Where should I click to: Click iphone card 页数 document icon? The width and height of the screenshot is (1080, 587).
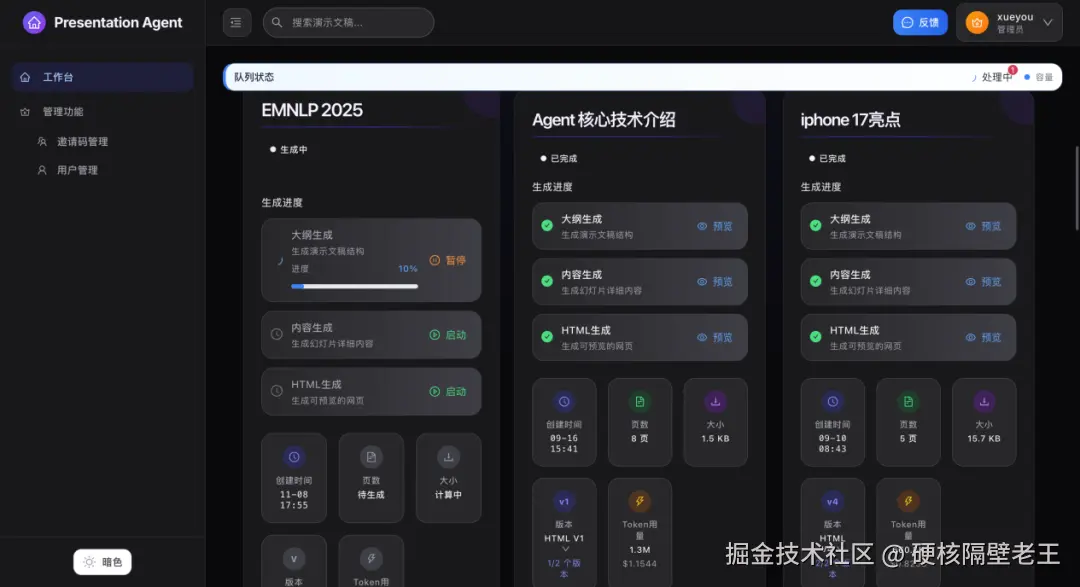(908, 402)
